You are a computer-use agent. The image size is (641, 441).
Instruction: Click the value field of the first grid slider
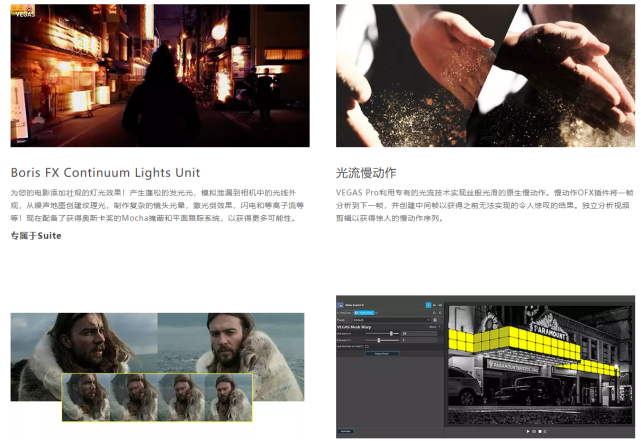point(419,334)
